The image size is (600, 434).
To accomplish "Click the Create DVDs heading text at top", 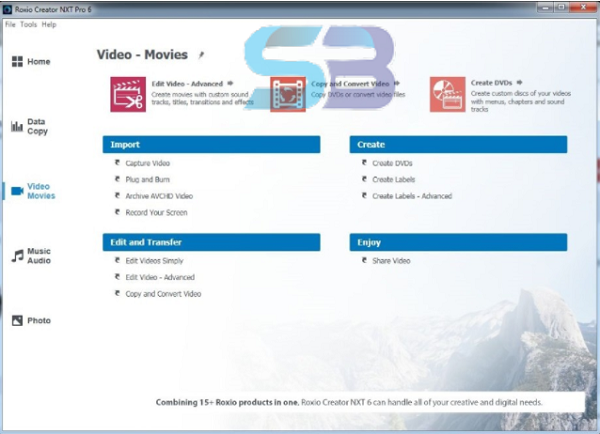I will [491, 83].
